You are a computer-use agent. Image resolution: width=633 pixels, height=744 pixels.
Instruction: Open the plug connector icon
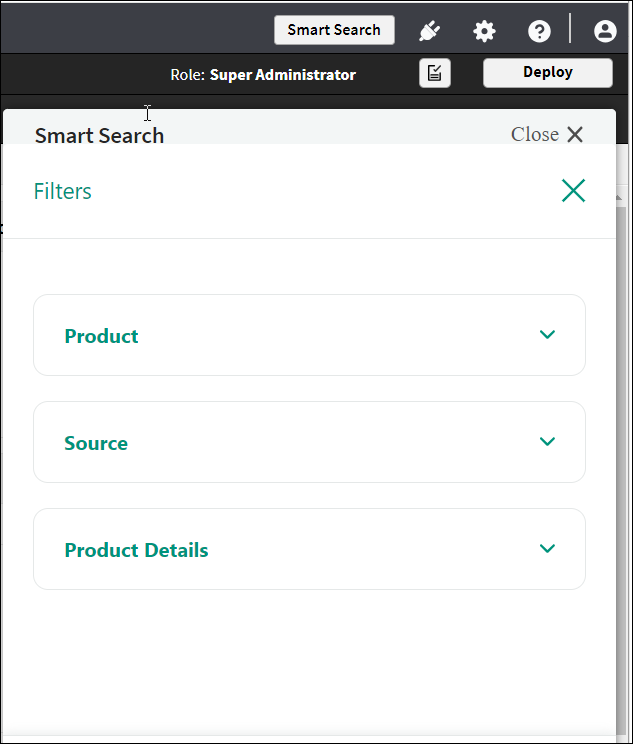tap(430, 31)
